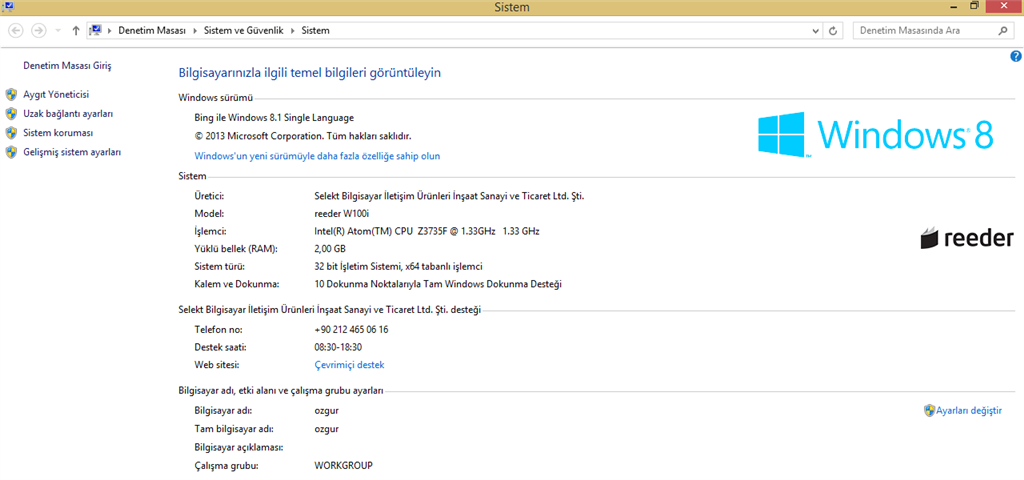Click ozgur next to Bilgisayar adı
The height and width of the screenshot is (480, 1024).
point(327,411)
